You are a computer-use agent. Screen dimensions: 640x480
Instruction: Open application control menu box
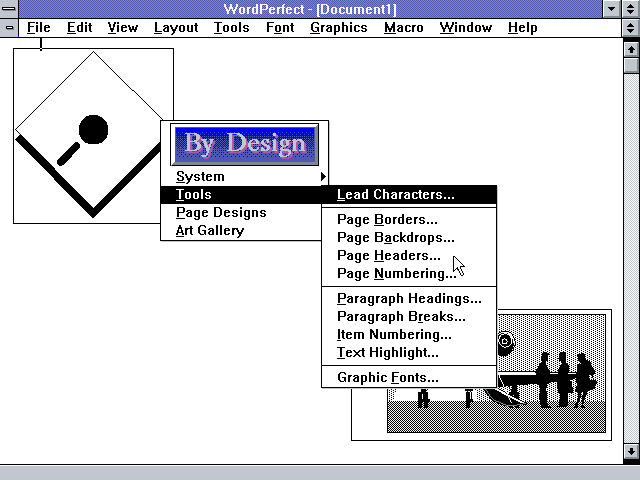(x=9, y=9)
